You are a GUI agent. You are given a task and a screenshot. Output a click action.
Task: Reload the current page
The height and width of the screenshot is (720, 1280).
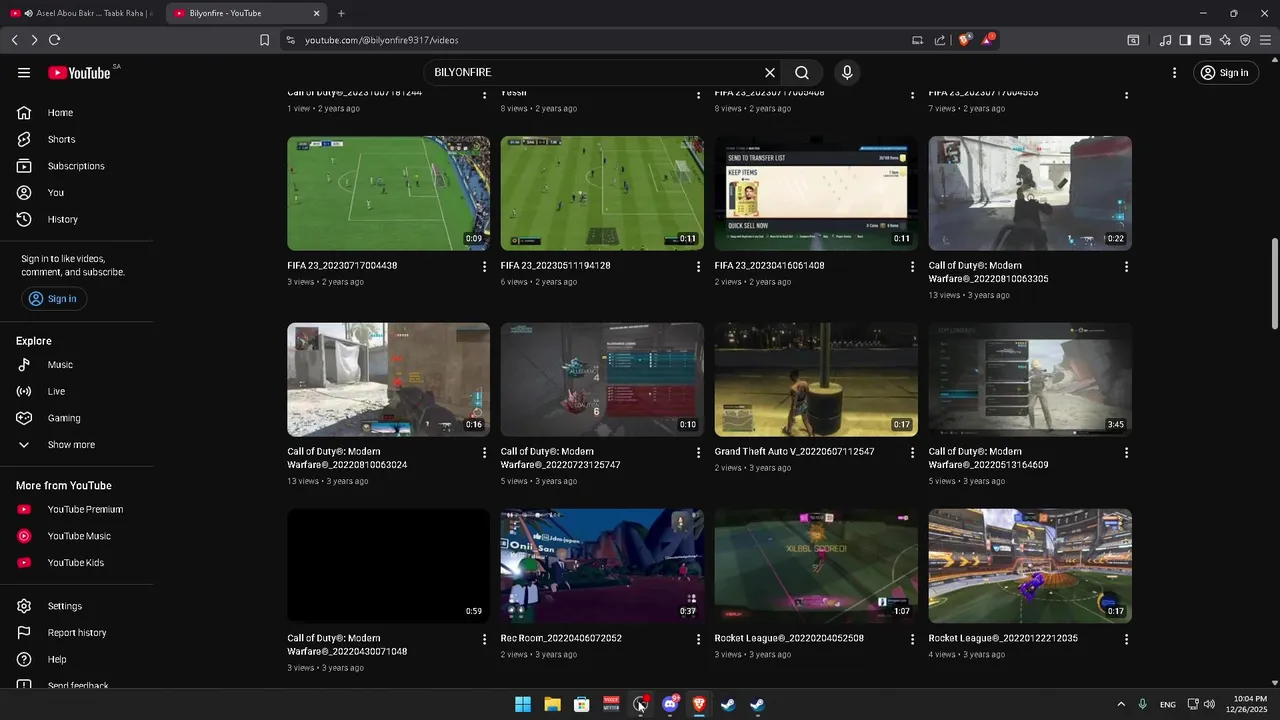point(54,40)
